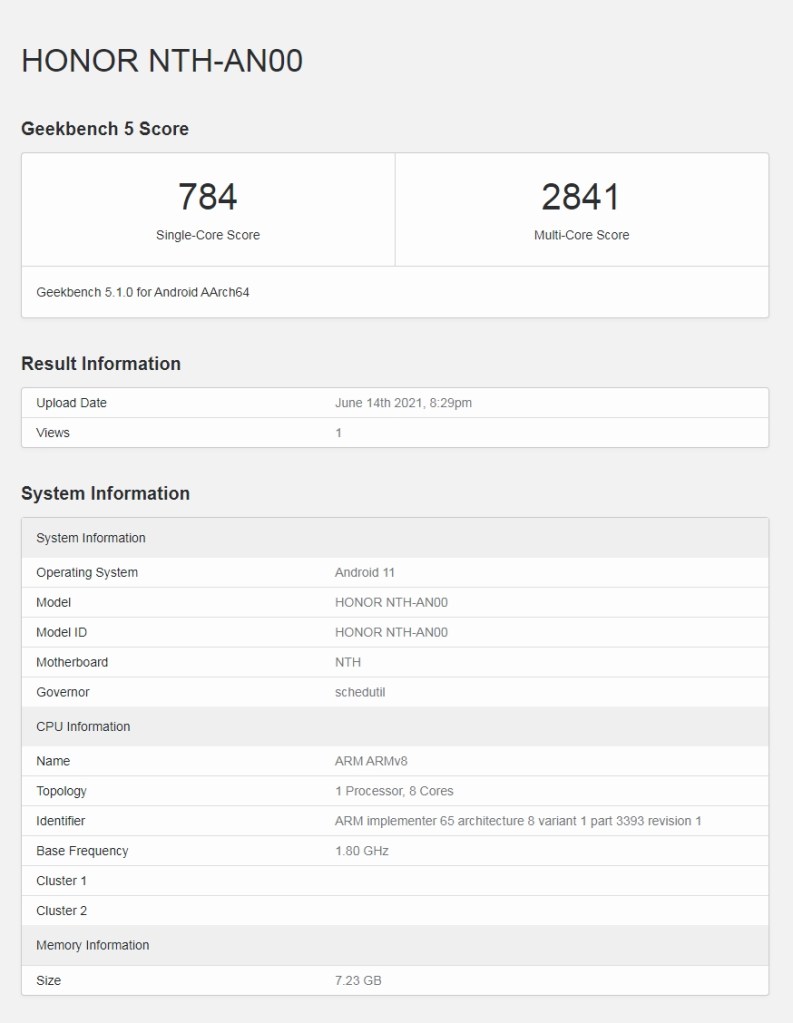Click the Memory Information section header
Image resolution: width=793 pixels, height=1023 pixels.
[92, 945]
